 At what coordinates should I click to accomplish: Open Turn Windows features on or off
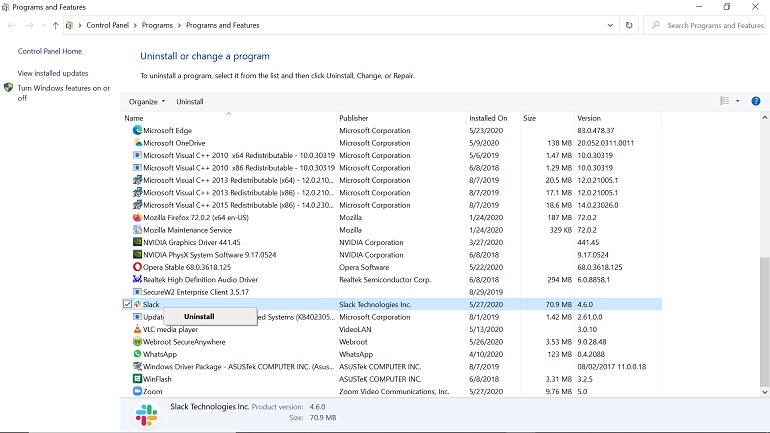tap(63, 93)
